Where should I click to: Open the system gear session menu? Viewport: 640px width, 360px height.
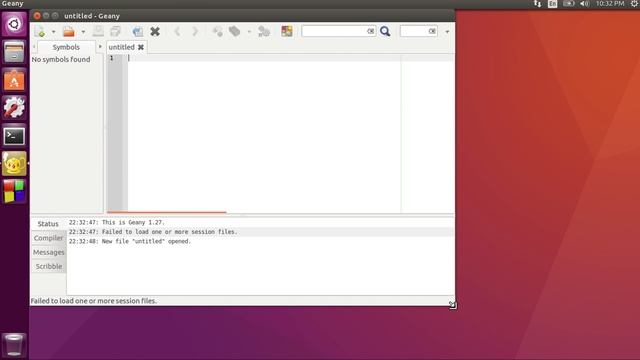click(x=635, y=4)
